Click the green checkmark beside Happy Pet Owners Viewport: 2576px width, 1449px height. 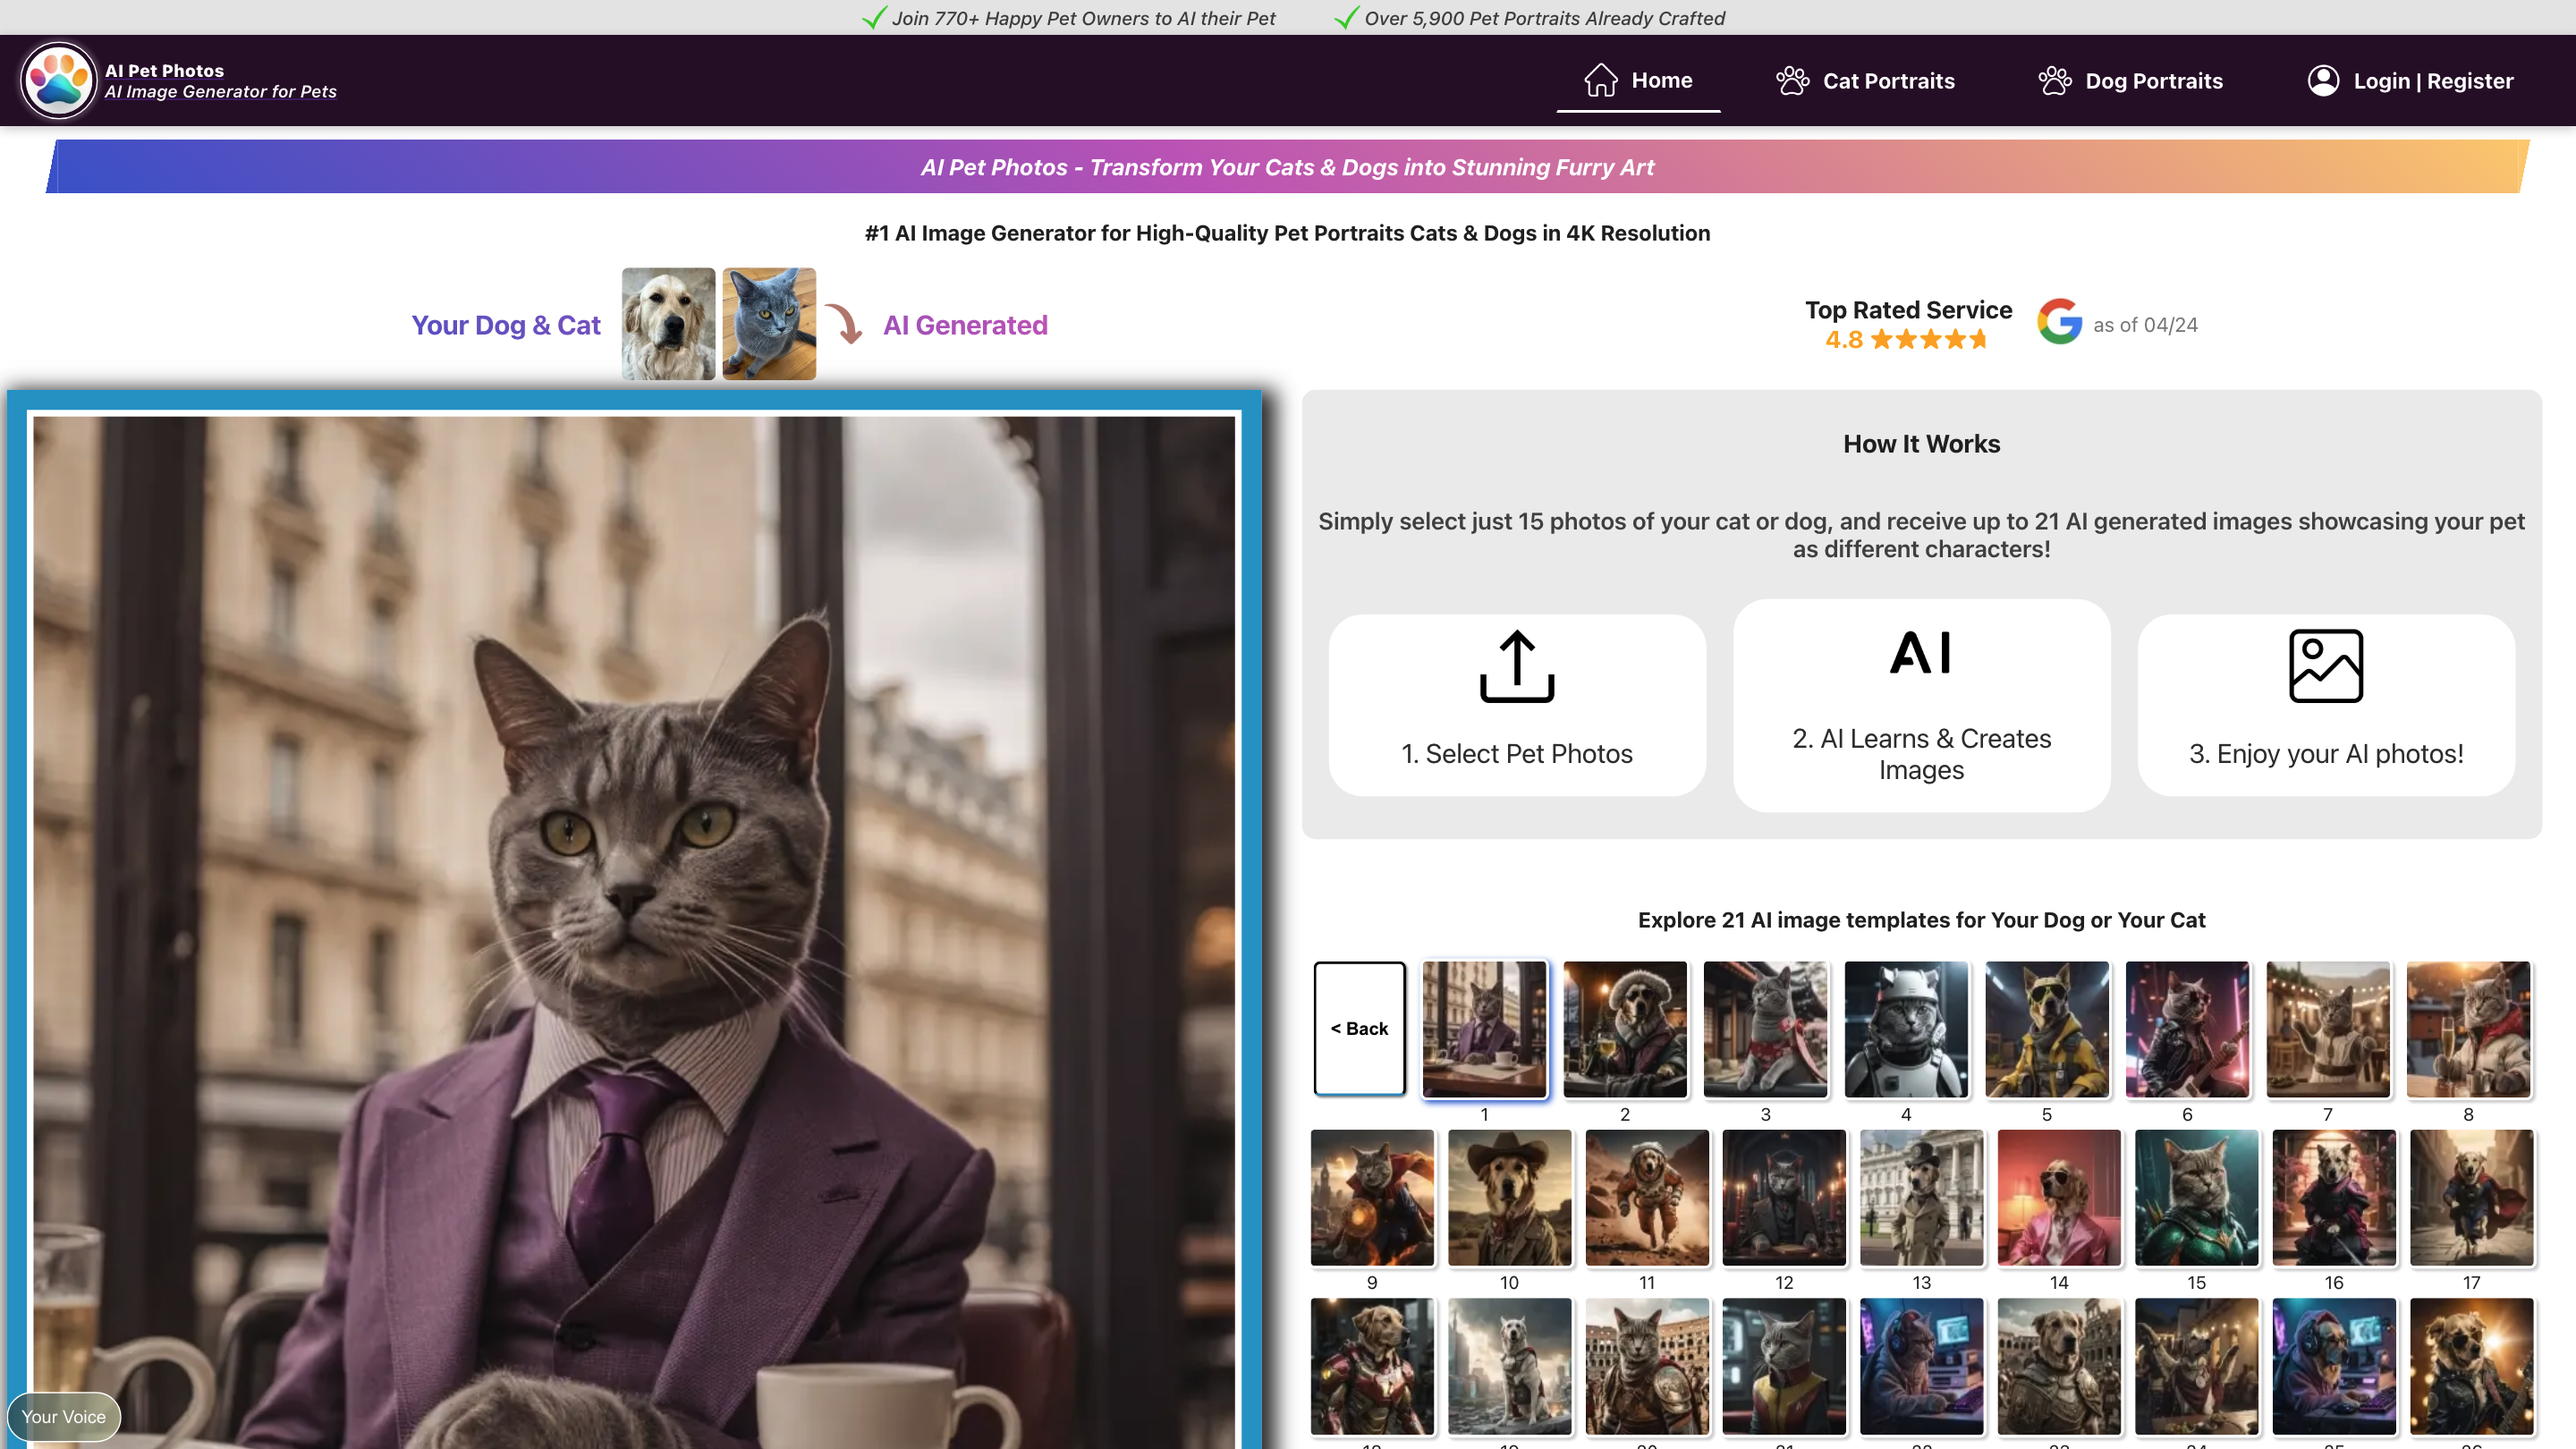pos(872,17)
